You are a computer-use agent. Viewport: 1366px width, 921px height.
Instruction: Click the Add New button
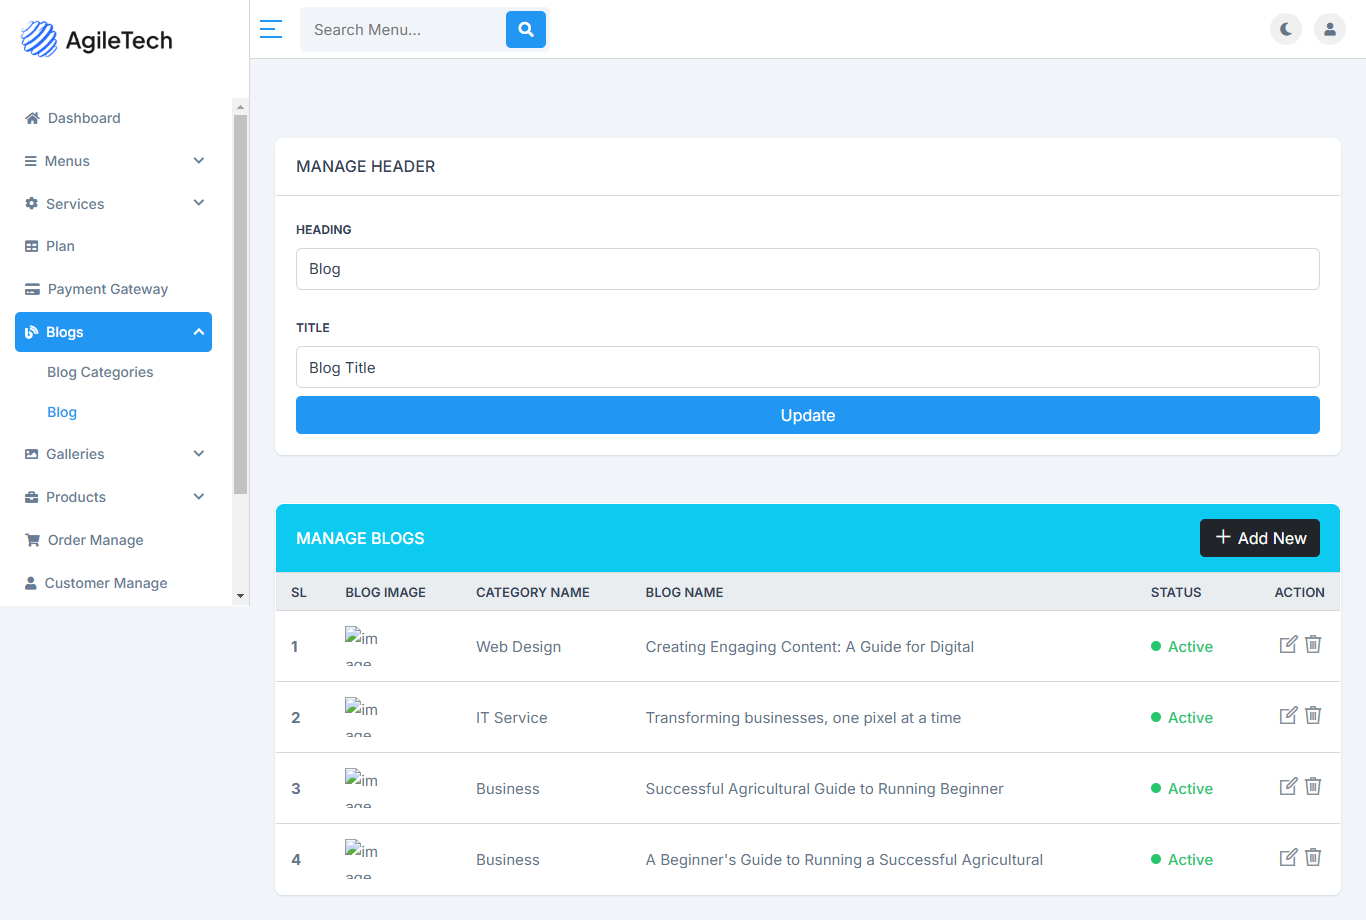(x=1260, y=538)
